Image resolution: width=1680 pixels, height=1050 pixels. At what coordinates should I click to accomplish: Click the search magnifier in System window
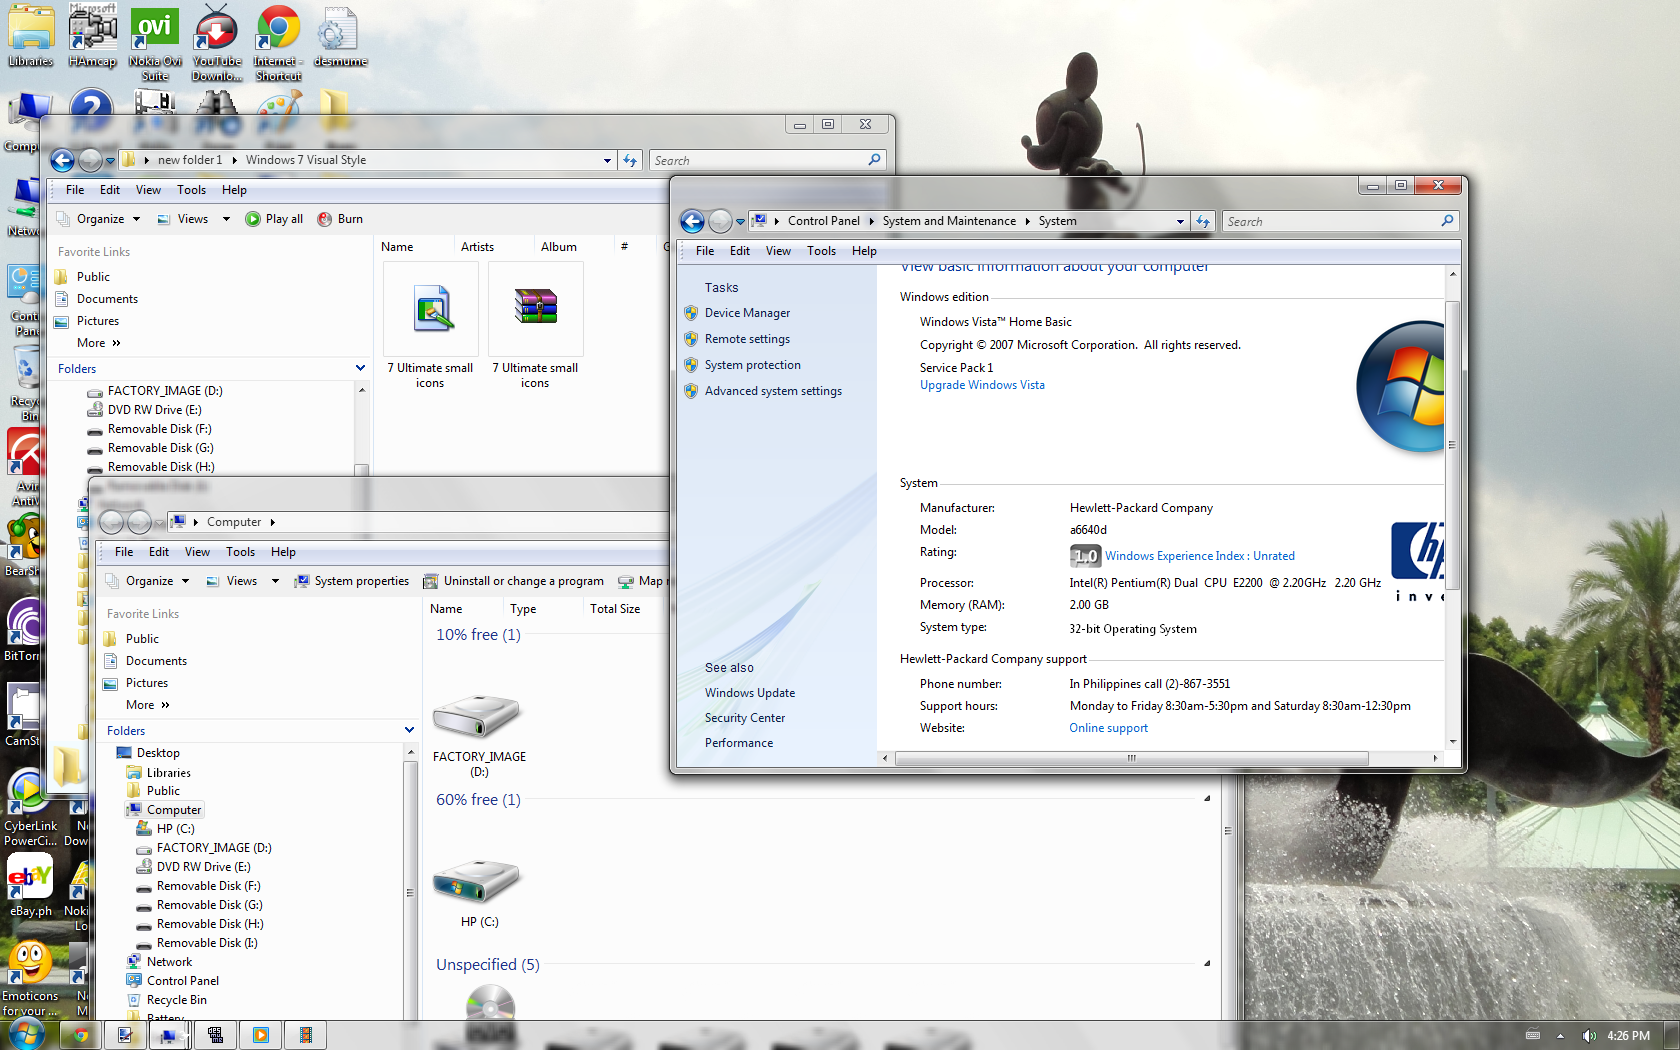pyautogui.click(x=1447, y=221)
